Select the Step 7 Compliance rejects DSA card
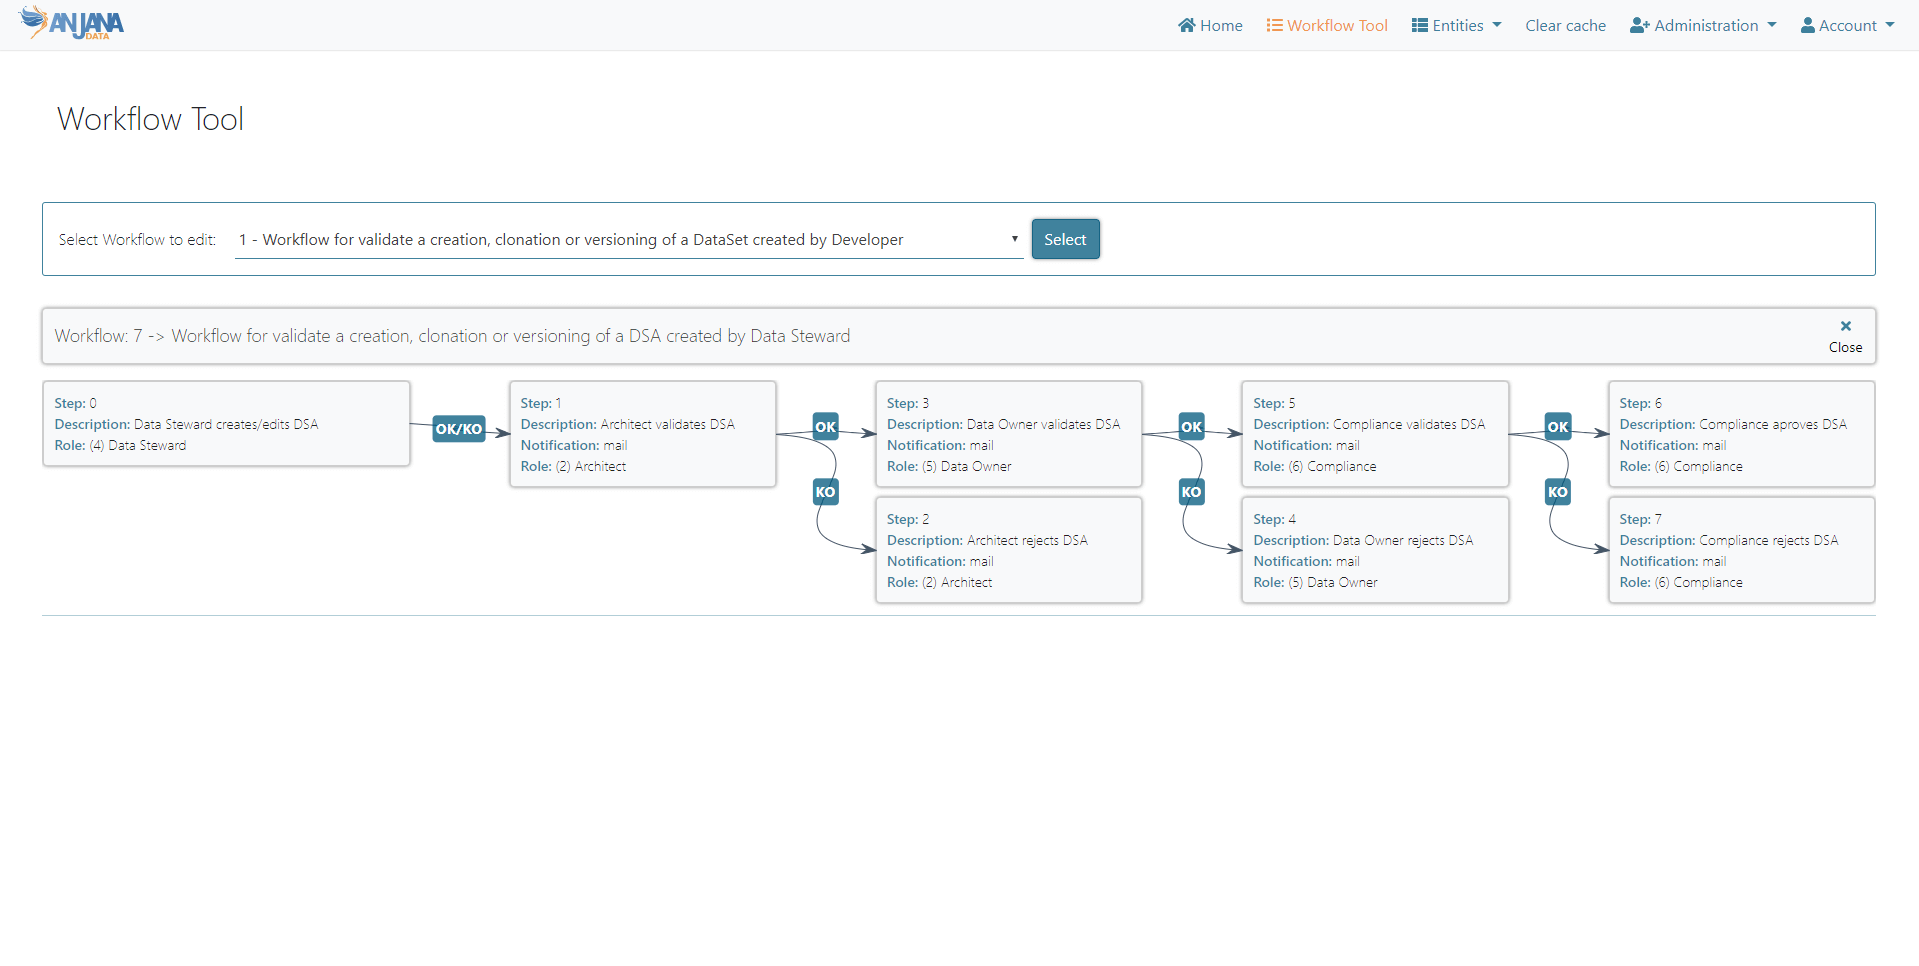 point(1740,550)
